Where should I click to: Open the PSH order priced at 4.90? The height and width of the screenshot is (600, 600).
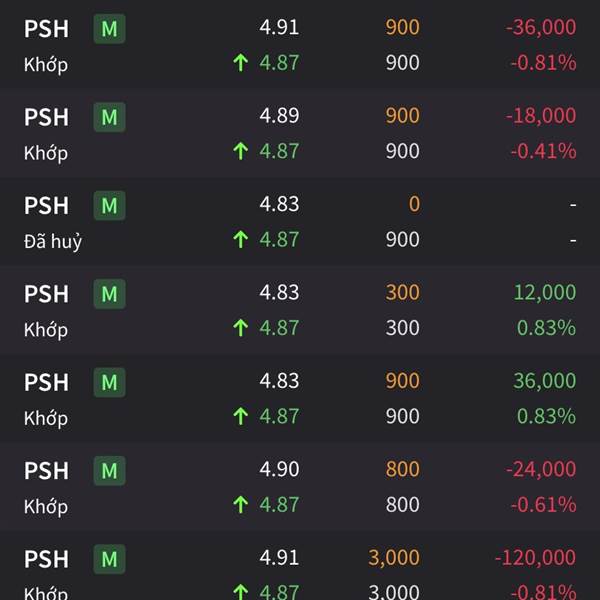300,487
